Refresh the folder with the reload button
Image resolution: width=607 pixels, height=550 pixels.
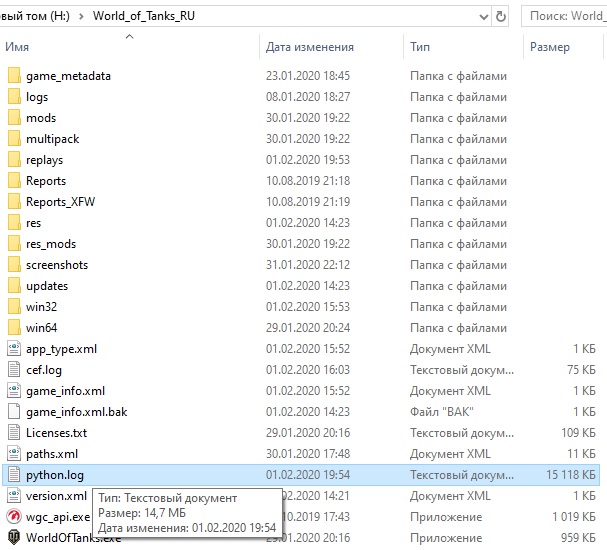coord(501,16)
